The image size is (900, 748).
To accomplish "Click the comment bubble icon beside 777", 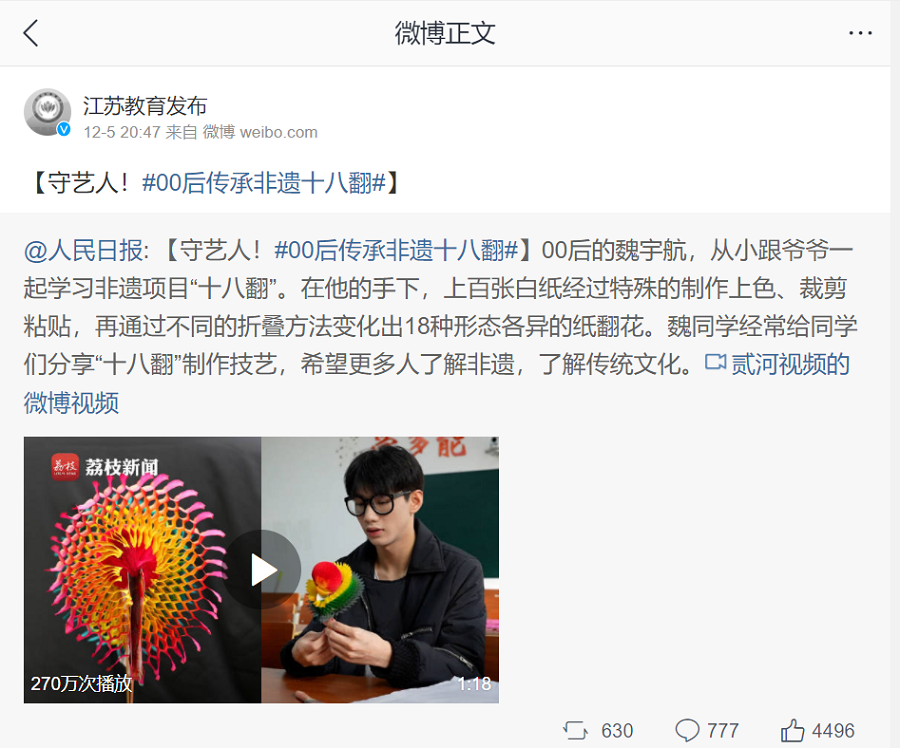I will [x=687, y=730].
